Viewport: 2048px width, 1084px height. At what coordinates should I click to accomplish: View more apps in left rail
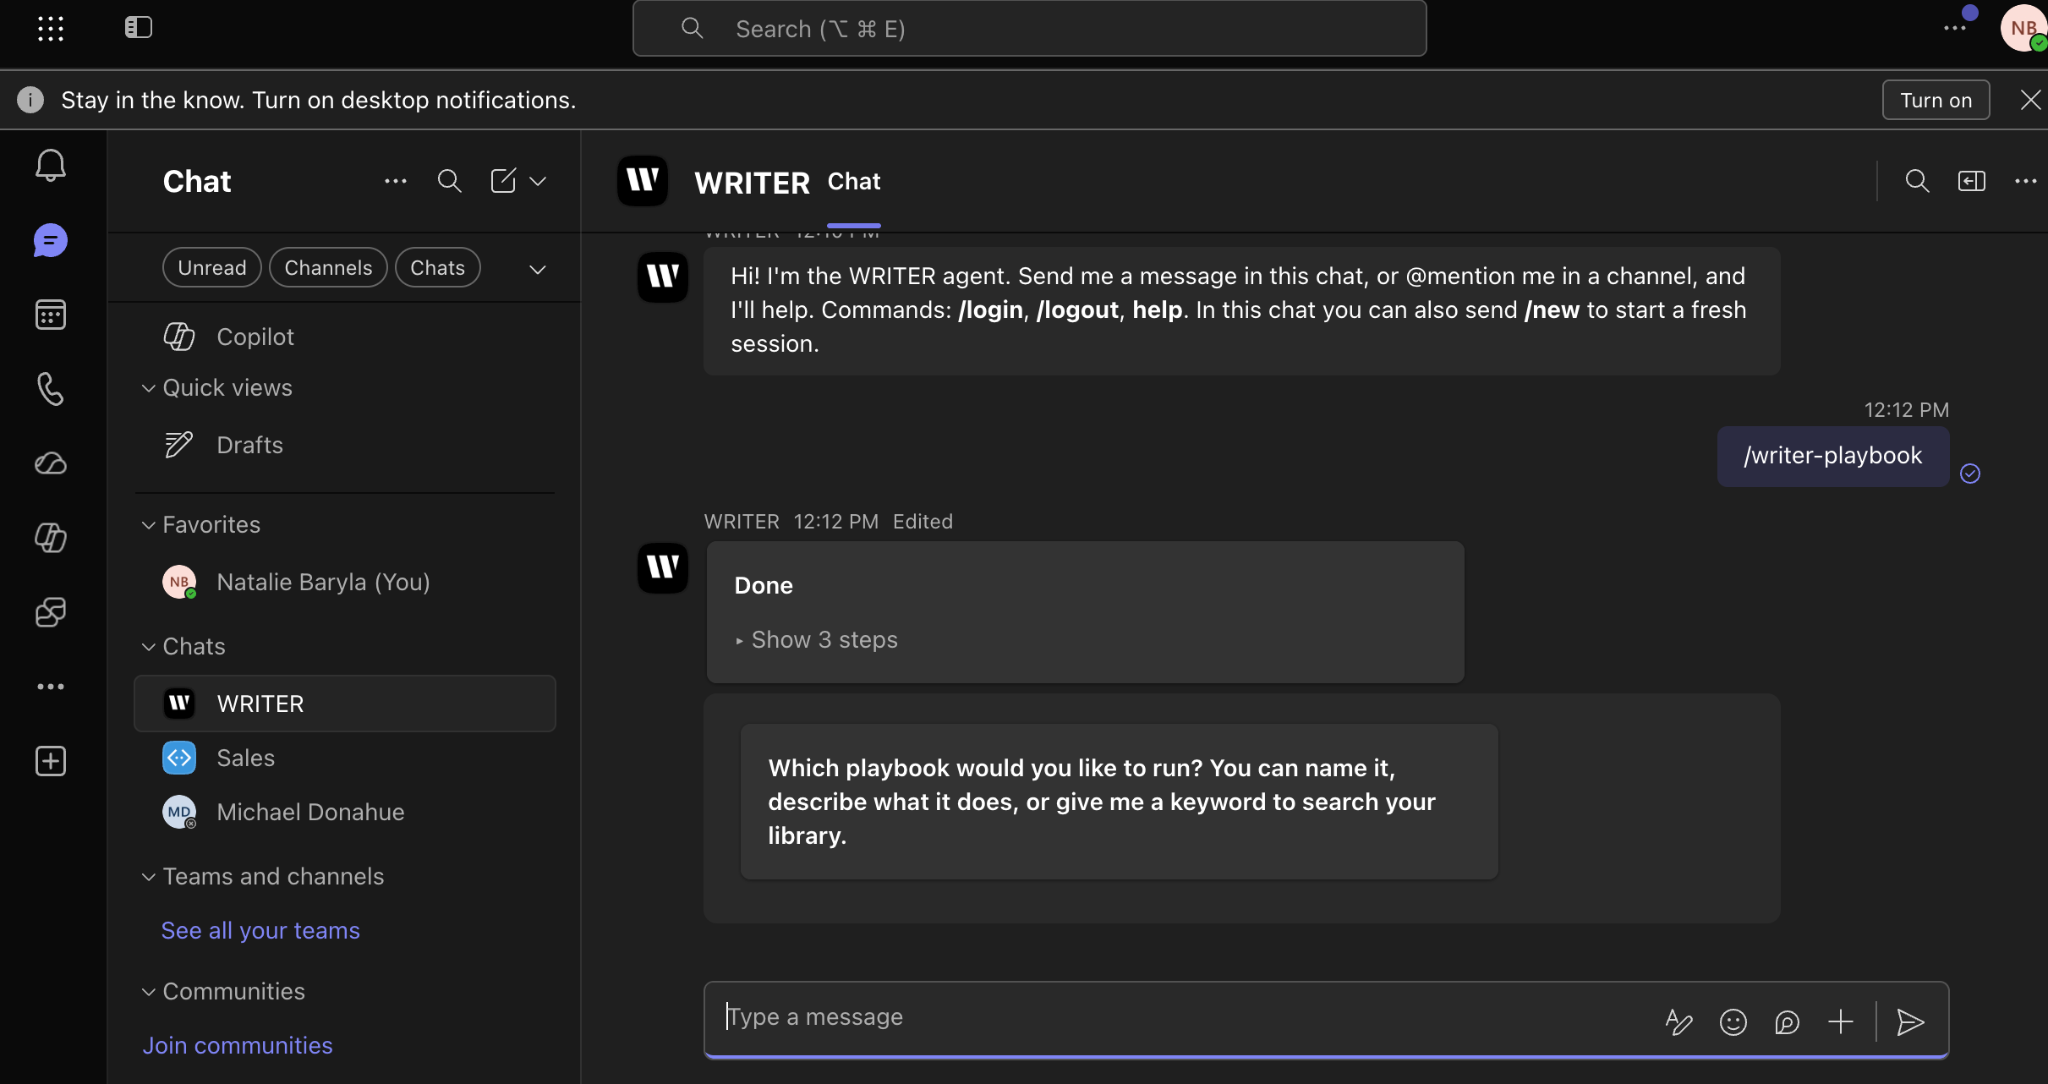[50, 686]
